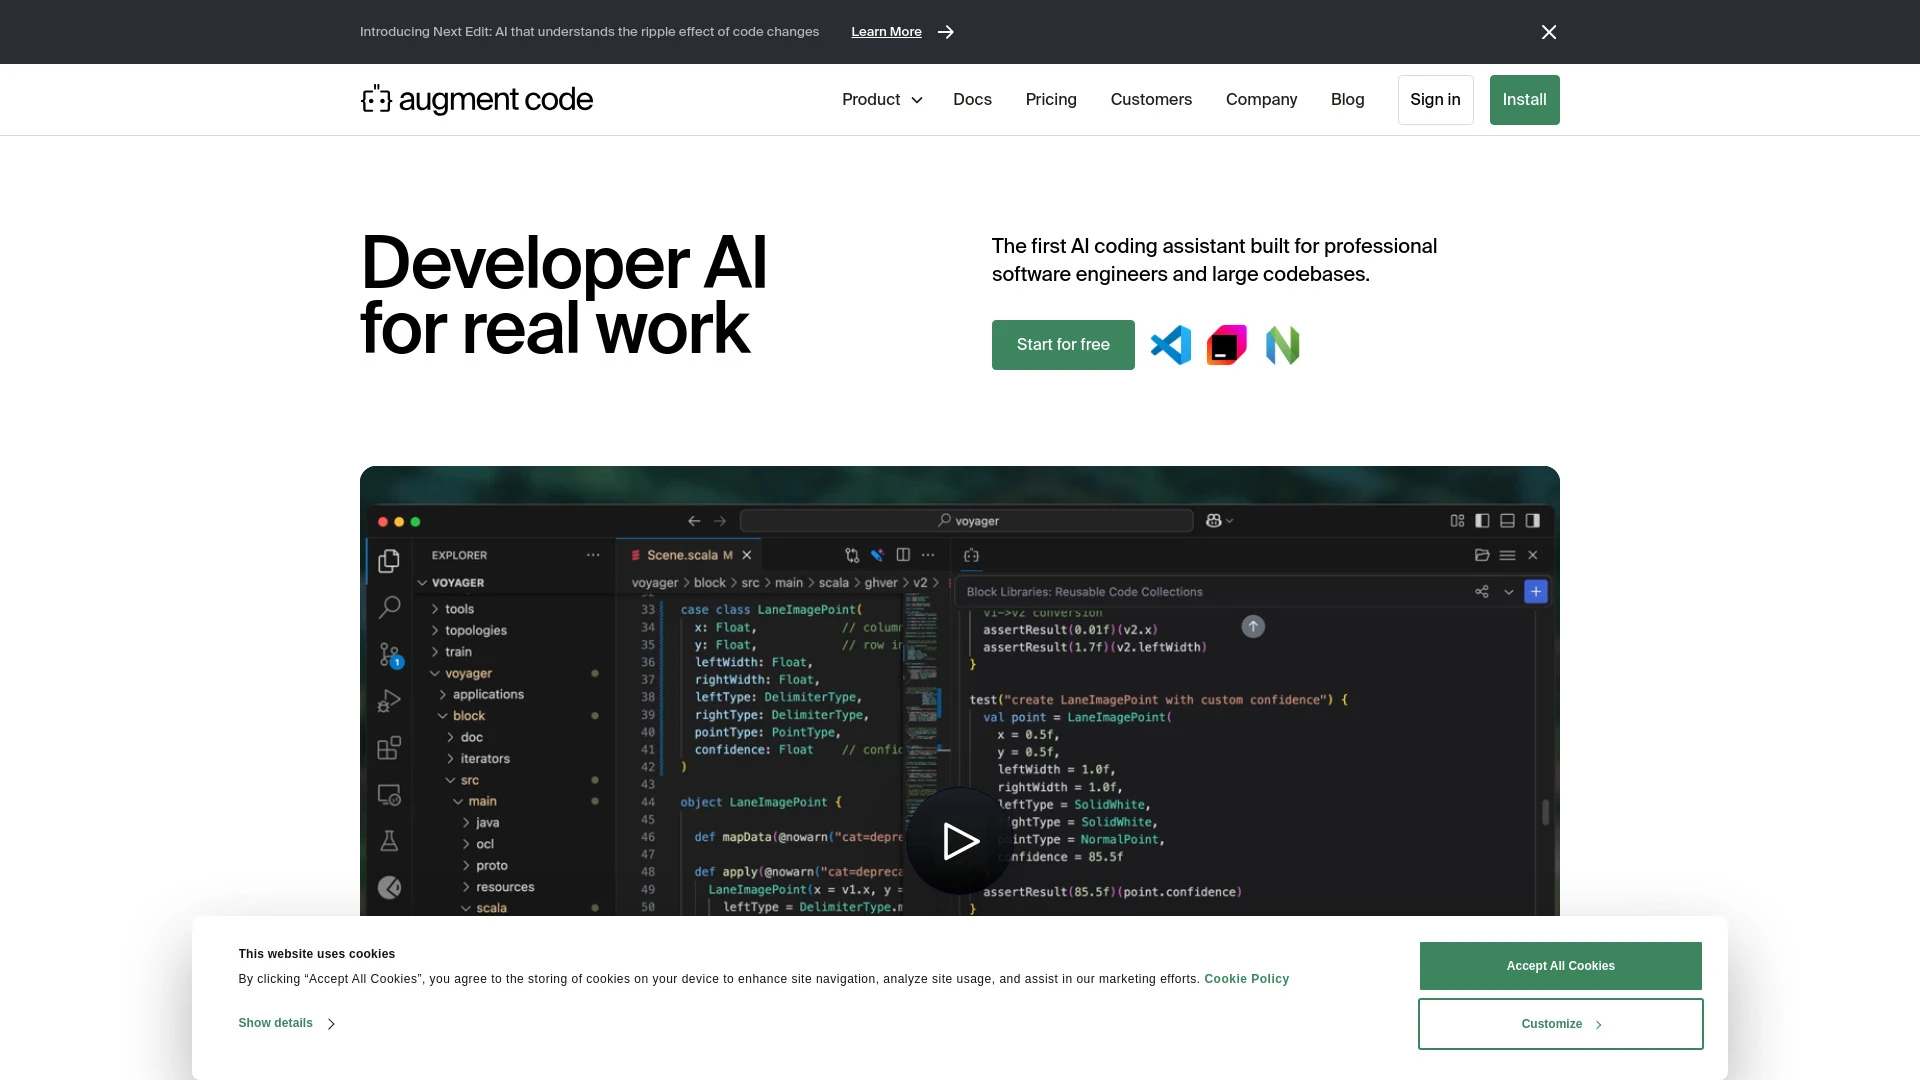Play the demo video

click(x=958, y=841)
